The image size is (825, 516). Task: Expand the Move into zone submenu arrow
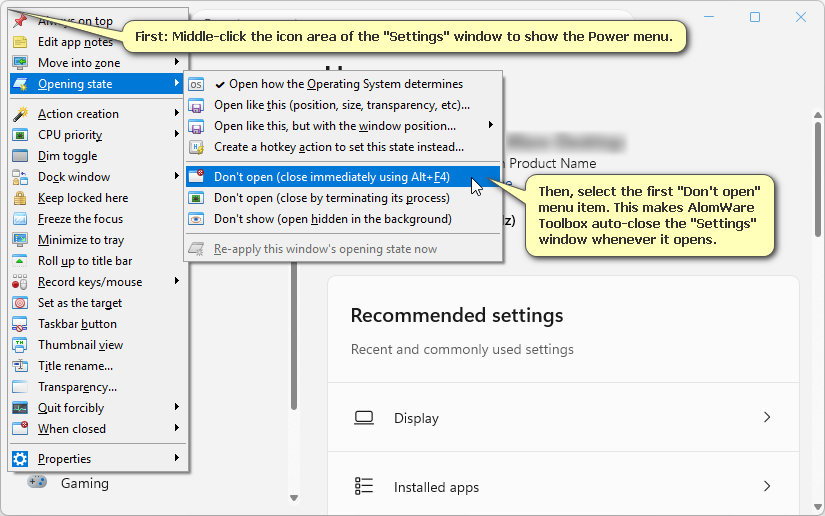point(177,62)
